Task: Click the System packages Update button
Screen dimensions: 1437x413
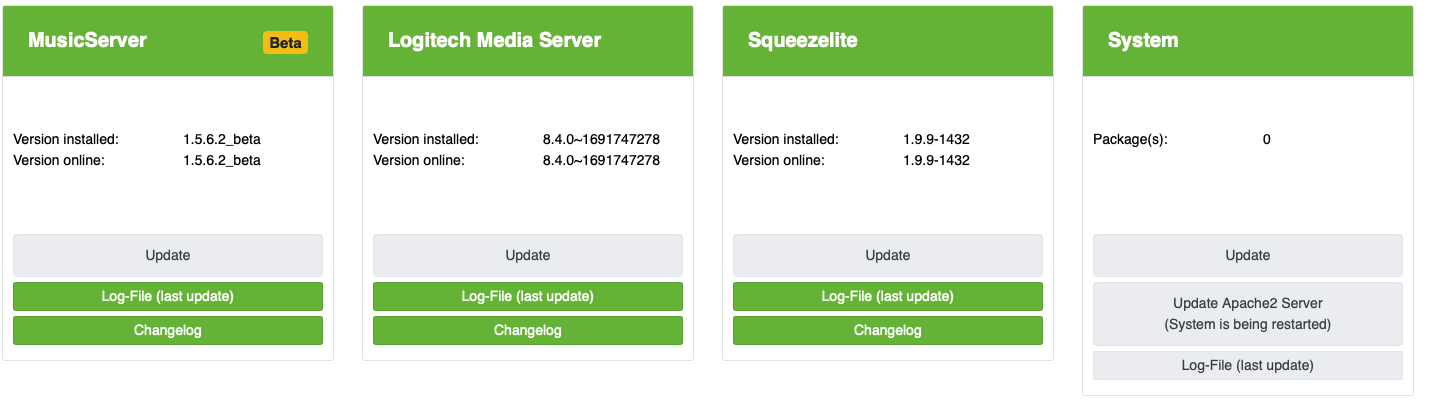Action: click(1248, 255)
